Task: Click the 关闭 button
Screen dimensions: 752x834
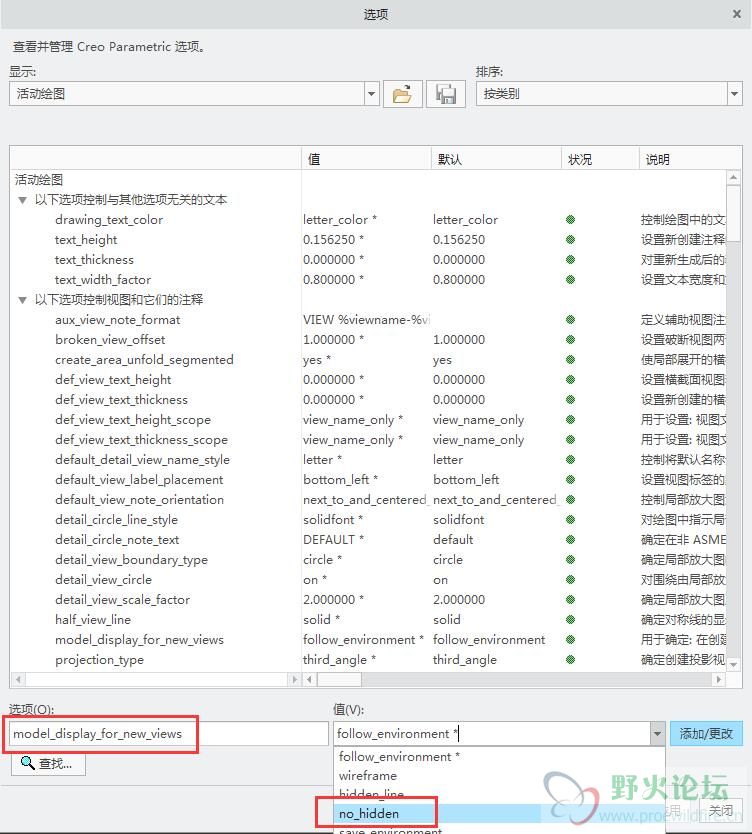Action: 721,811
